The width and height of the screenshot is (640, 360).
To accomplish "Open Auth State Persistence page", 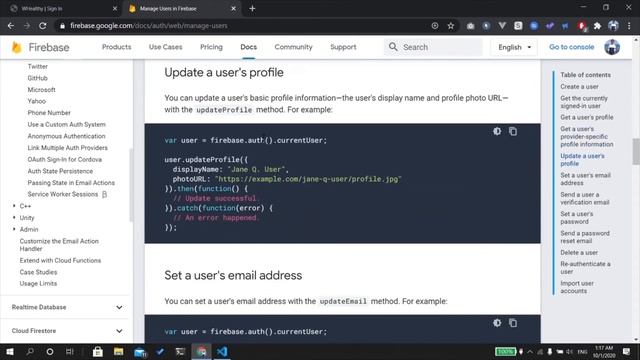I will click(x=60, y=171).
